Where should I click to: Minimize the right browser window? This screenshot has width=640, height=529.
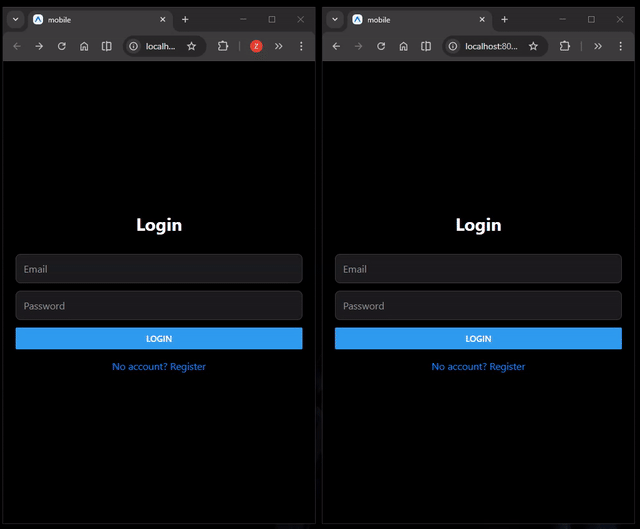[562, 19]
